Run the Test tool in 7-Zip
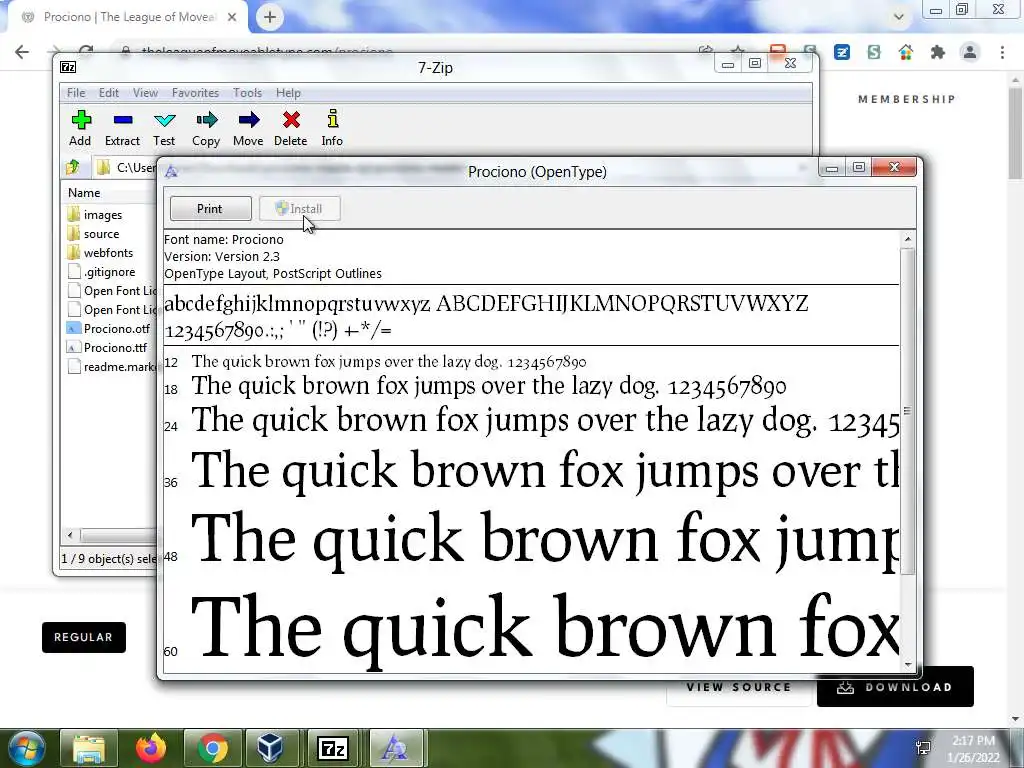The image size is (1024, 768). click(164, 128)
